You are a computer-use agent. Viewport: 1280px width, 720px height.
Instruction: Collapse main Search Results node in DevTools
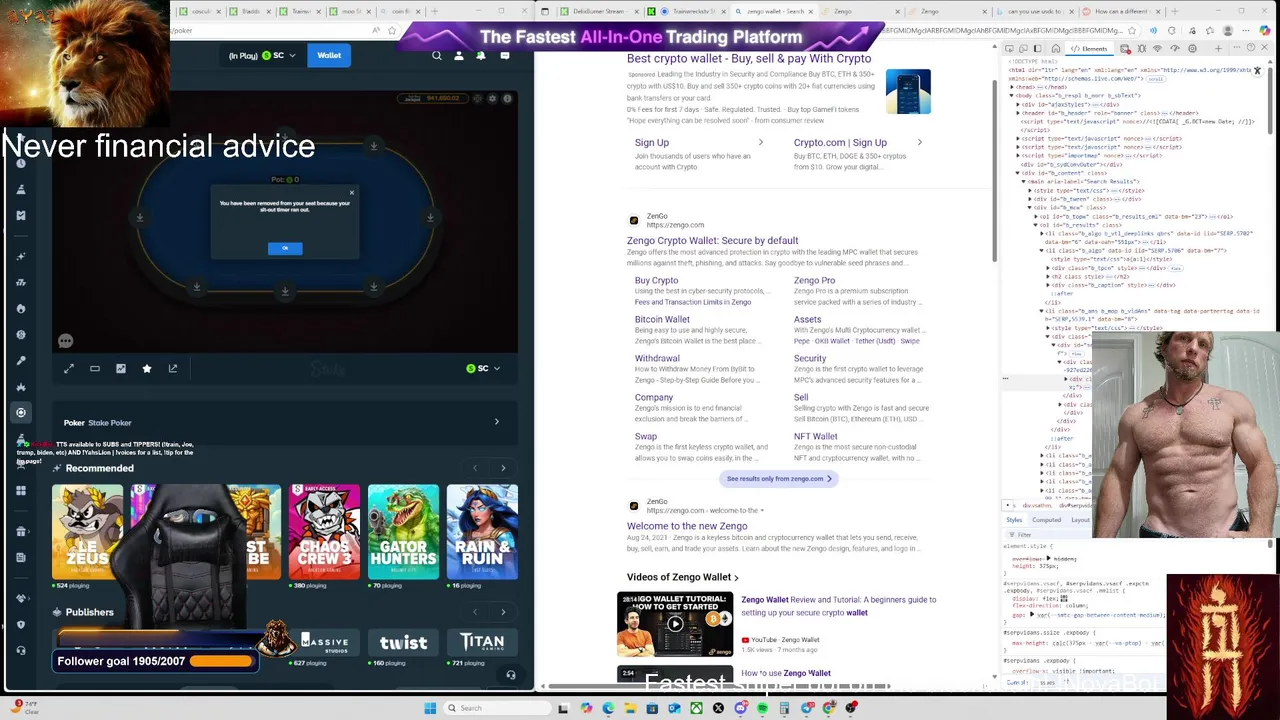coord(1024,182)
